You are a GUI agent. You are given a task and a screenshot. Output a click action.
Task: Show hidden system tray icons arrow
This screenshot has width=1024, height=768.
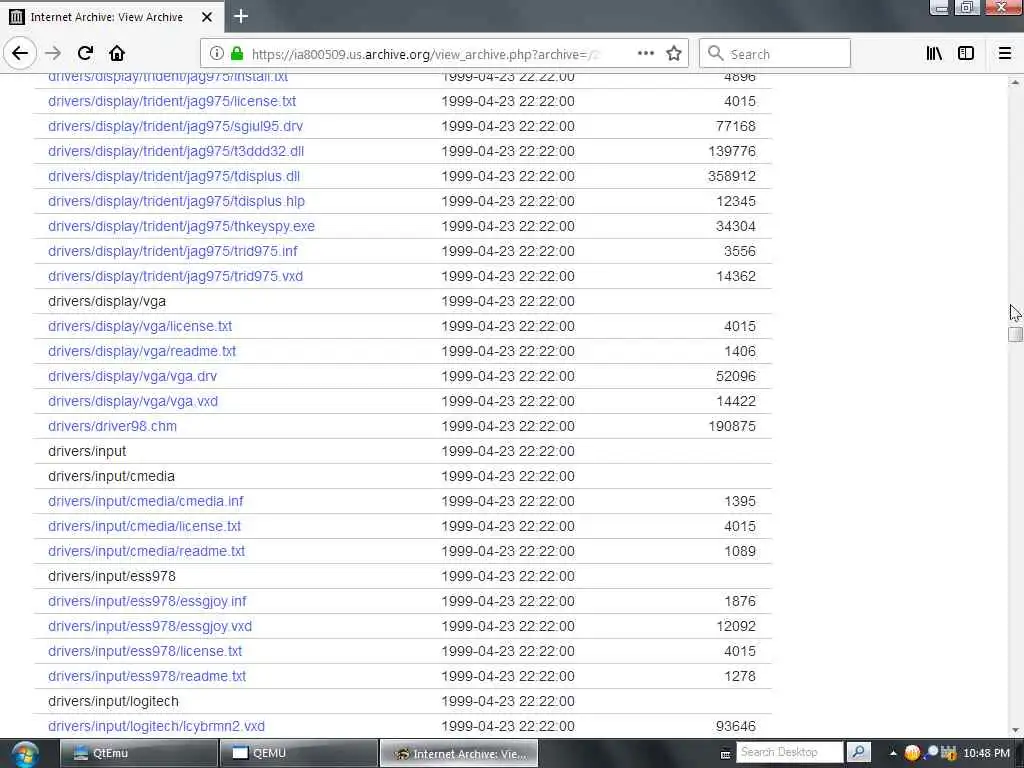(x=893, y=753)
